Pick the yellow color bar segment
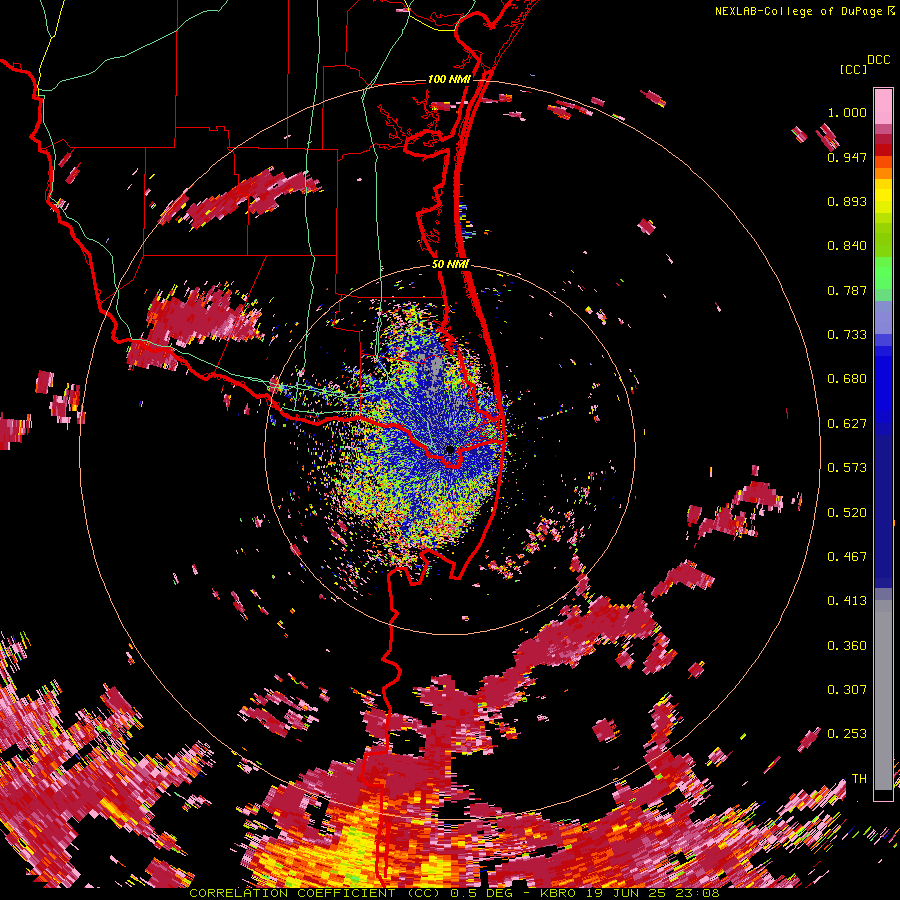Image resolution: width=900 pixels, height=900 pixels. point(883,197)
